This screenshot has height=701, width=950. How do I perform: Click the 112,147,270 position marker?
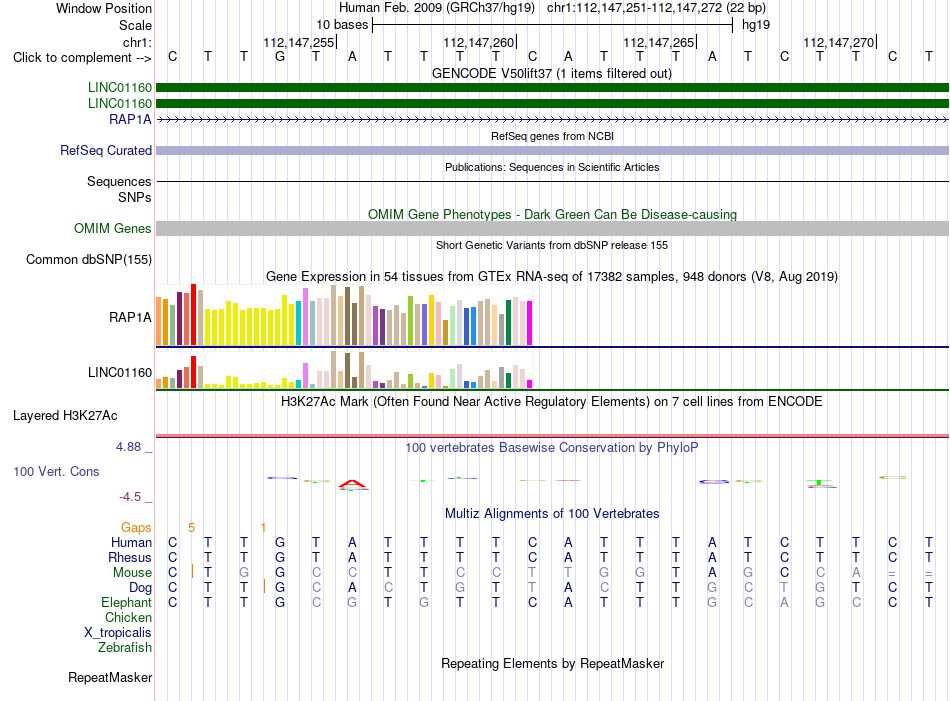pyautogui.click(x=839, y=42)
